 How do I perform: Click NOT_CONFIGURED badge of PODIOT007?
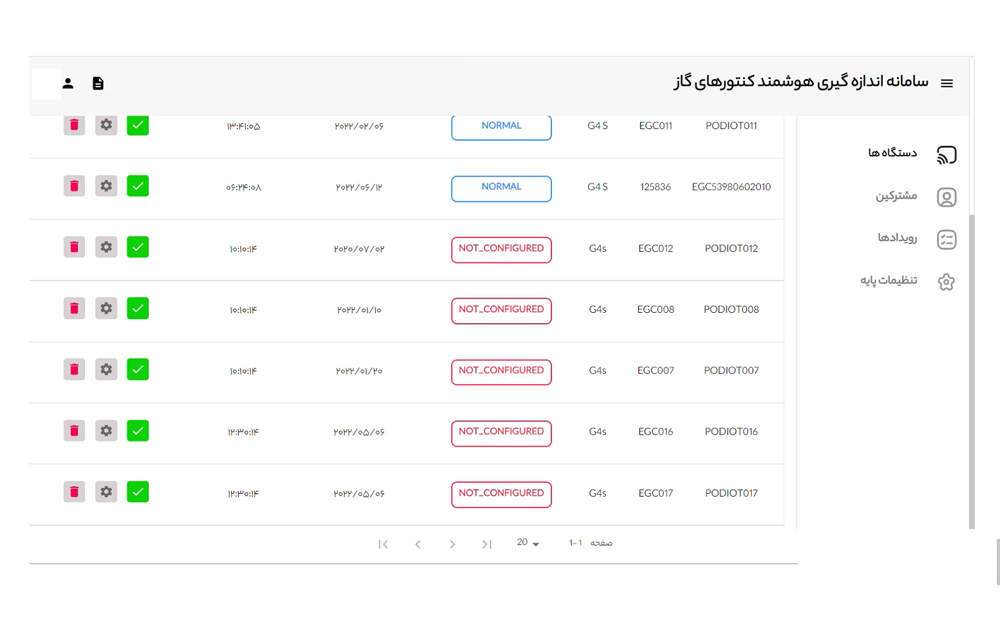coord(501,372)
